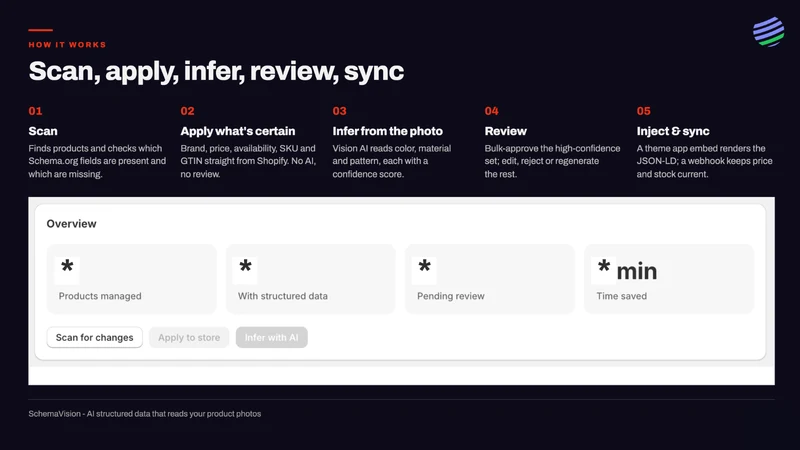Click the Scan for changes button
Viewport: 800px width, 450px height.
coord(94,337)
